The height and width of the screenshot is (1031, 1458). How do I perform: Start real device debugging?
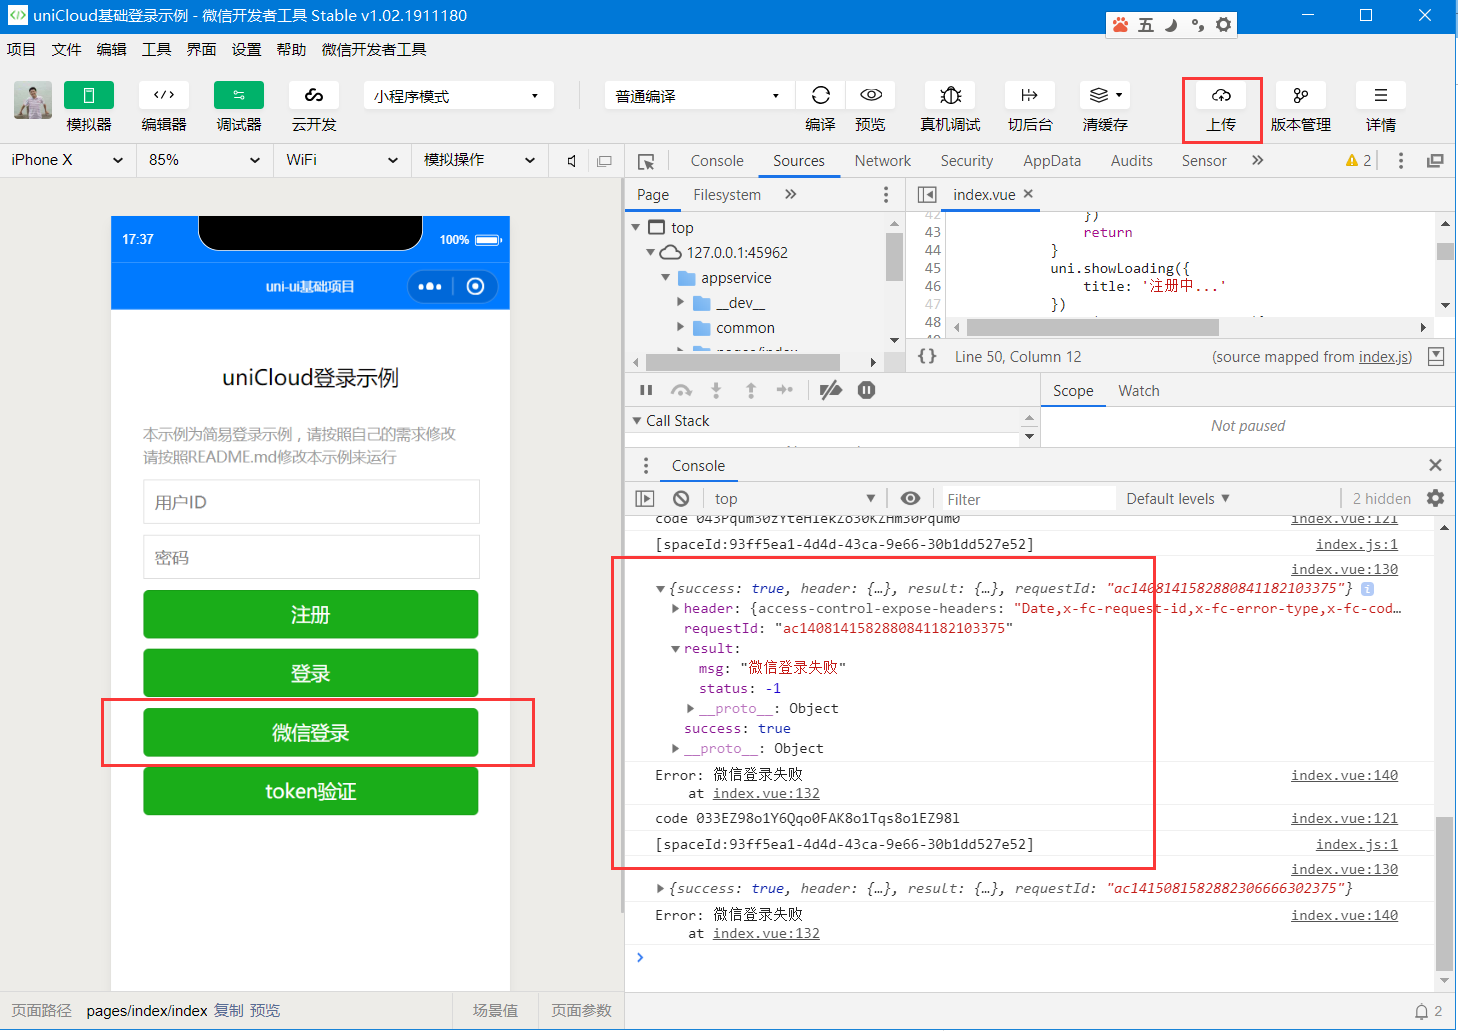(x=951, y=95)
